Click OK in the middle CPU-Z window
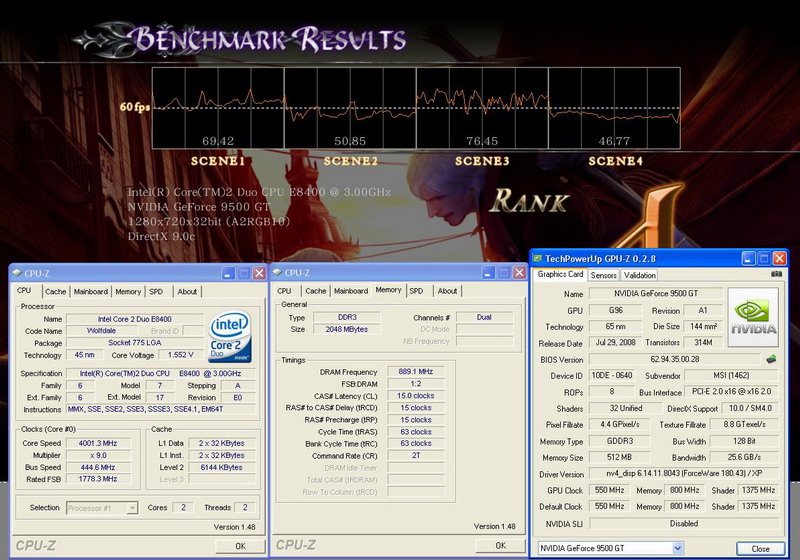The width and height of the screenshot is (800, 560). coord(501,546)
